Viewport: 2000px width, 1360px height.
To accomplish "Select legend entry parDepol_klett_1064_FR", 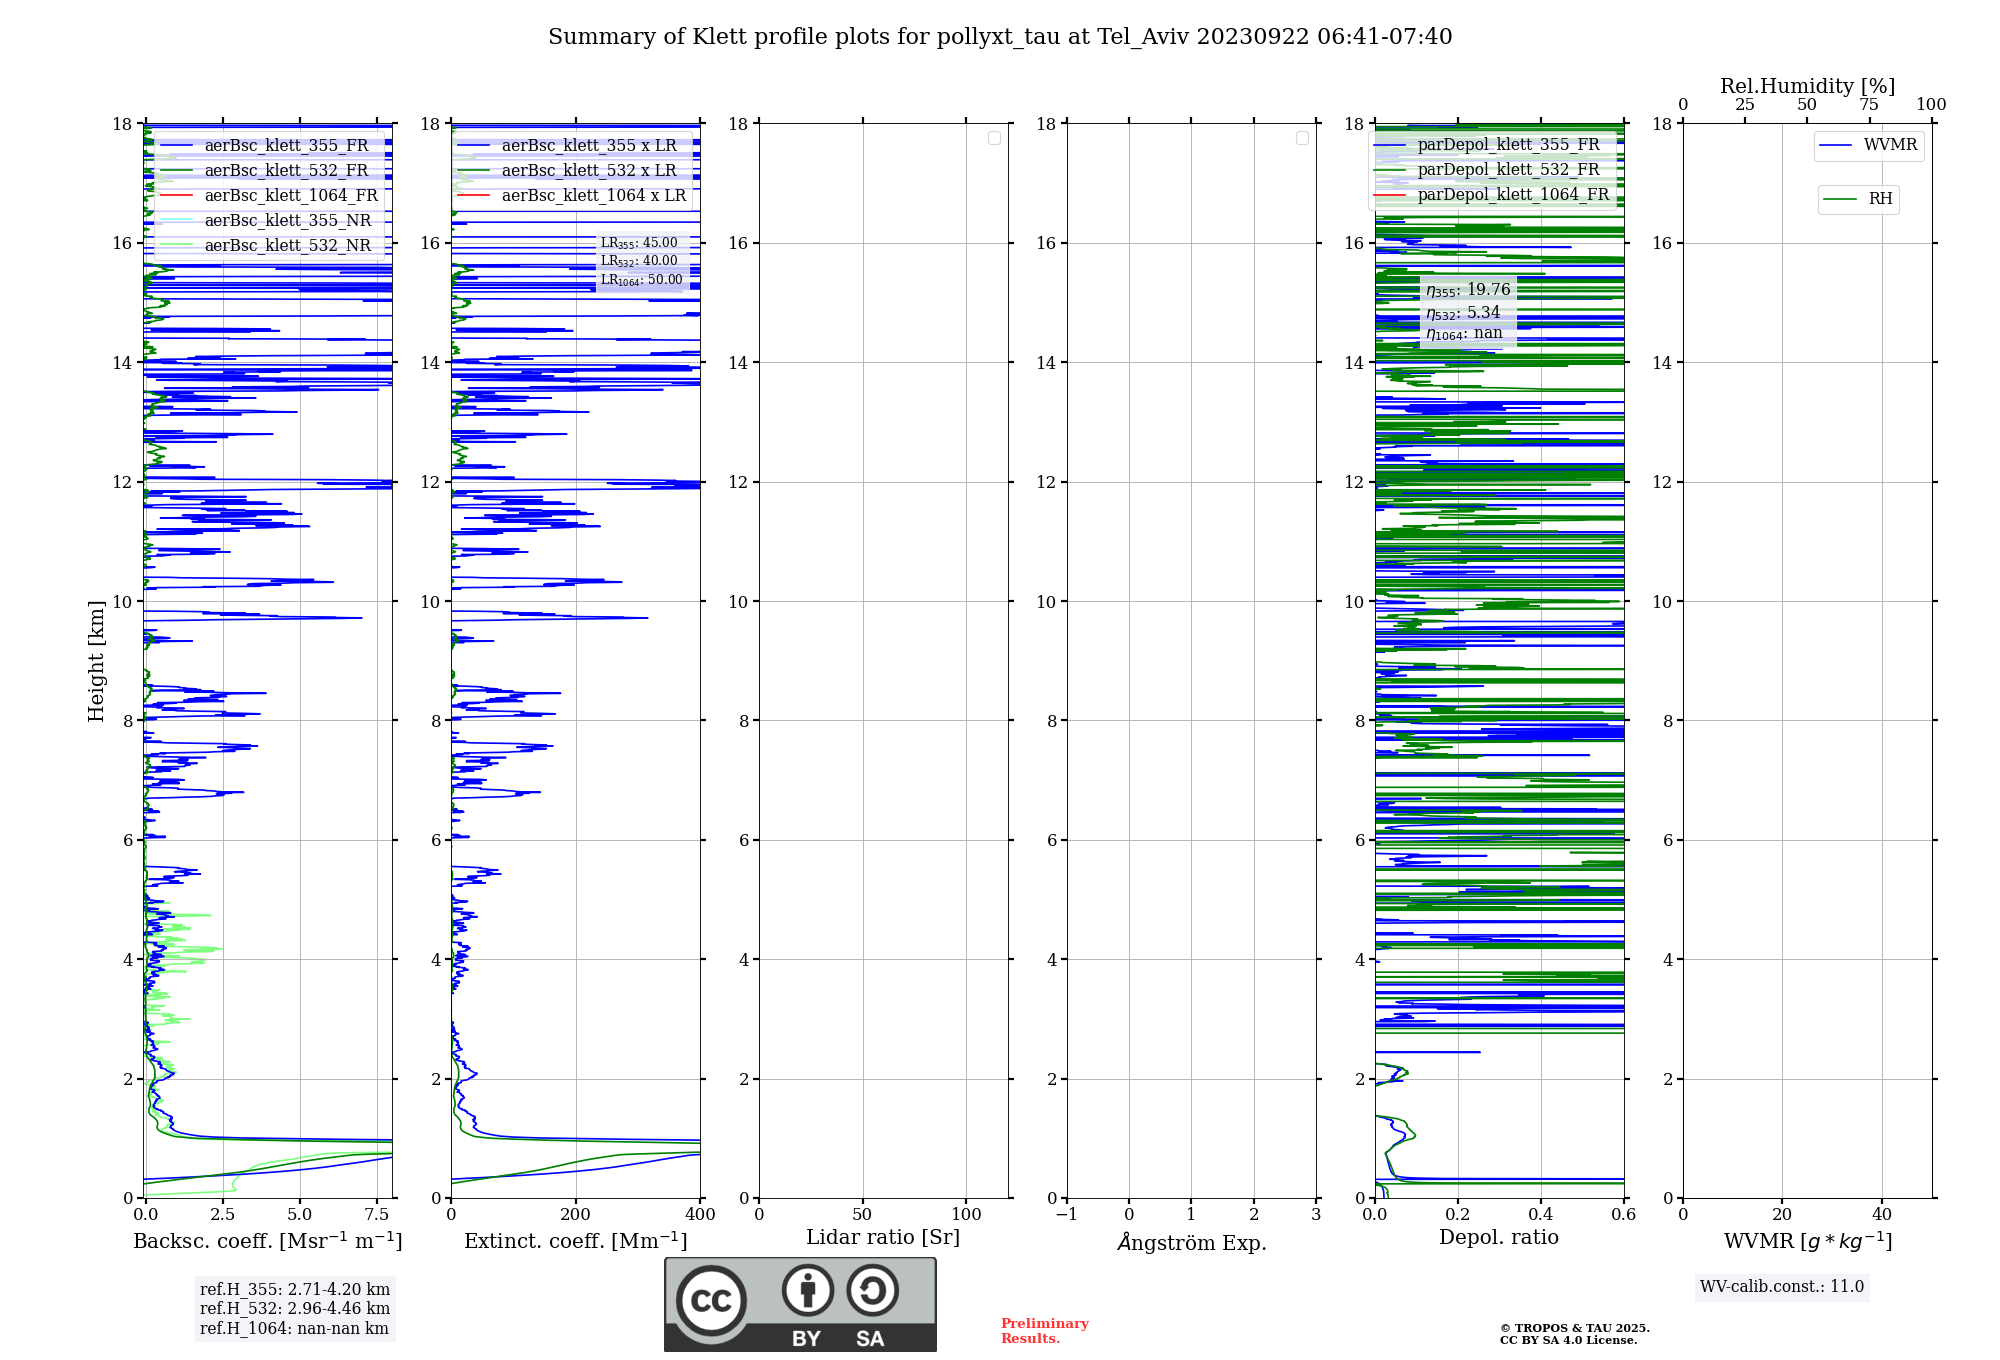I will (x=1492, y=194).
